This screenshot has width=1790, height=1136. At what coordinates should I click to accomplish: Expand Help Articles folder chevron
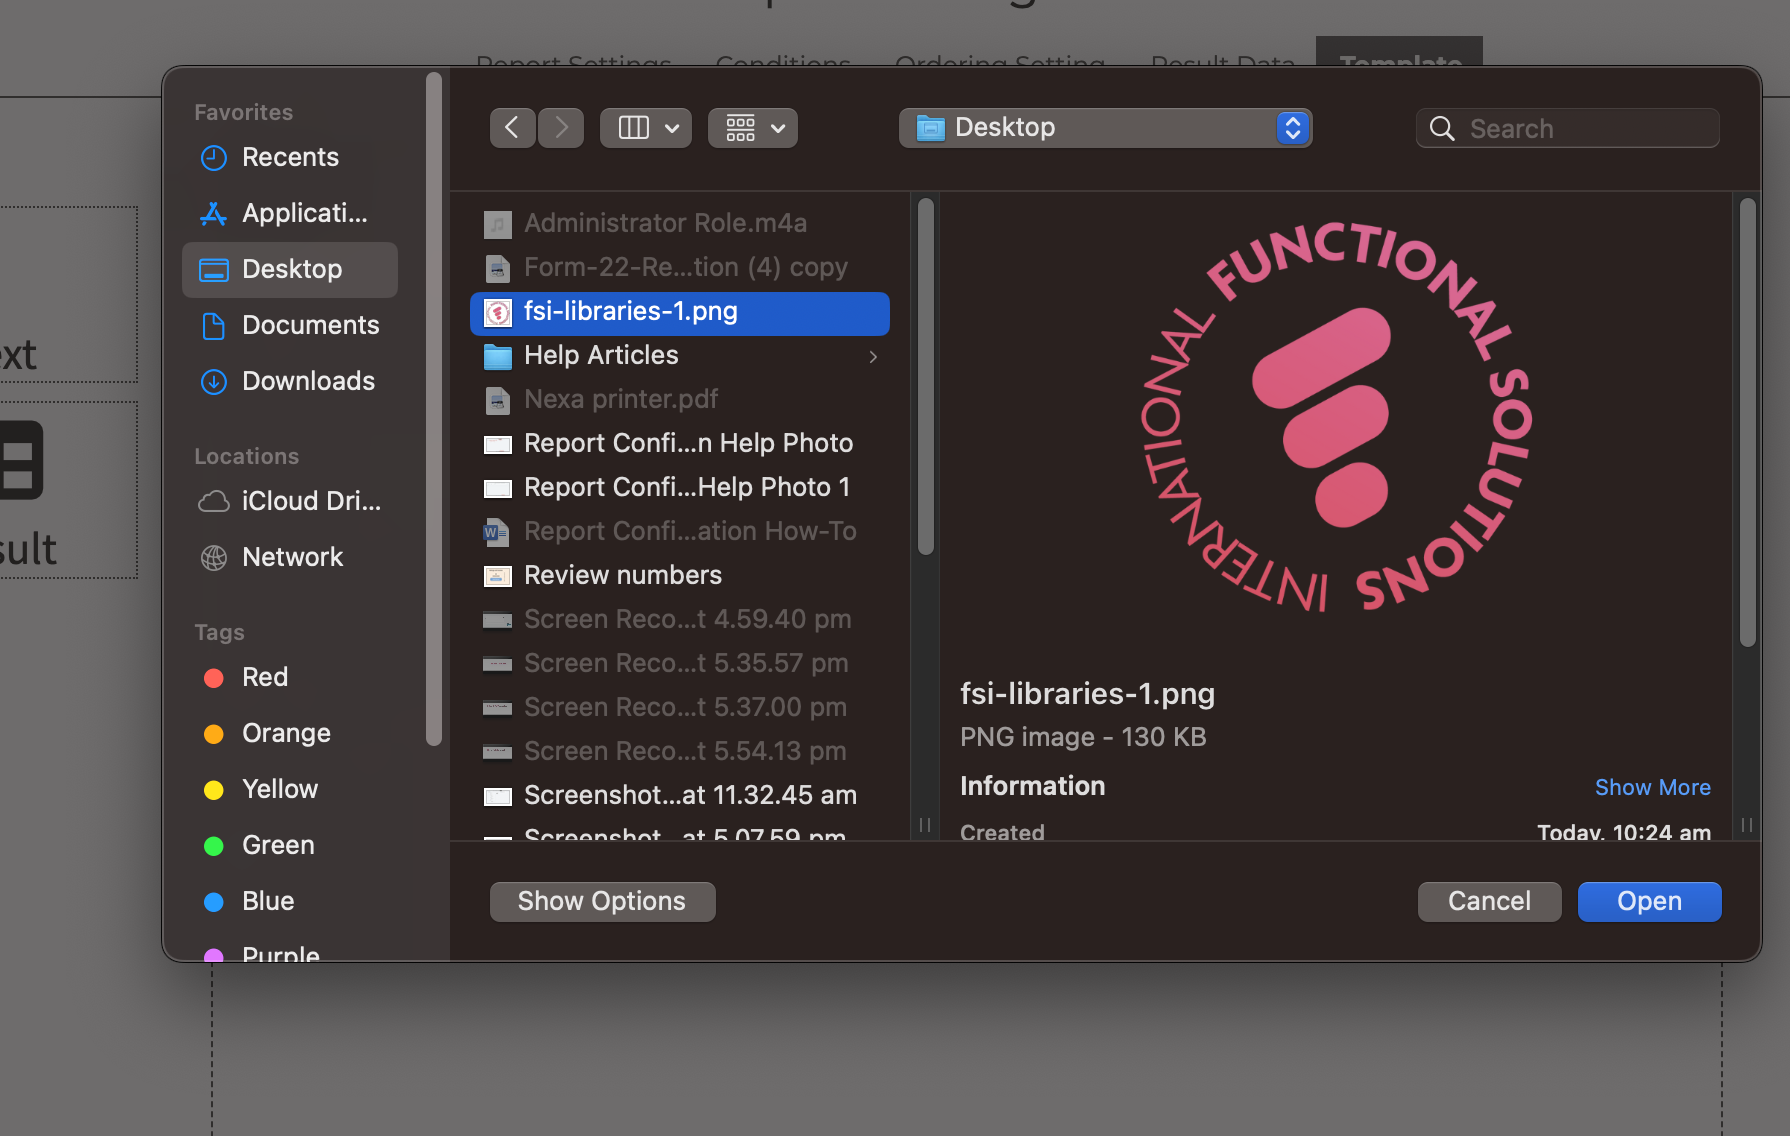coord(873,357)
